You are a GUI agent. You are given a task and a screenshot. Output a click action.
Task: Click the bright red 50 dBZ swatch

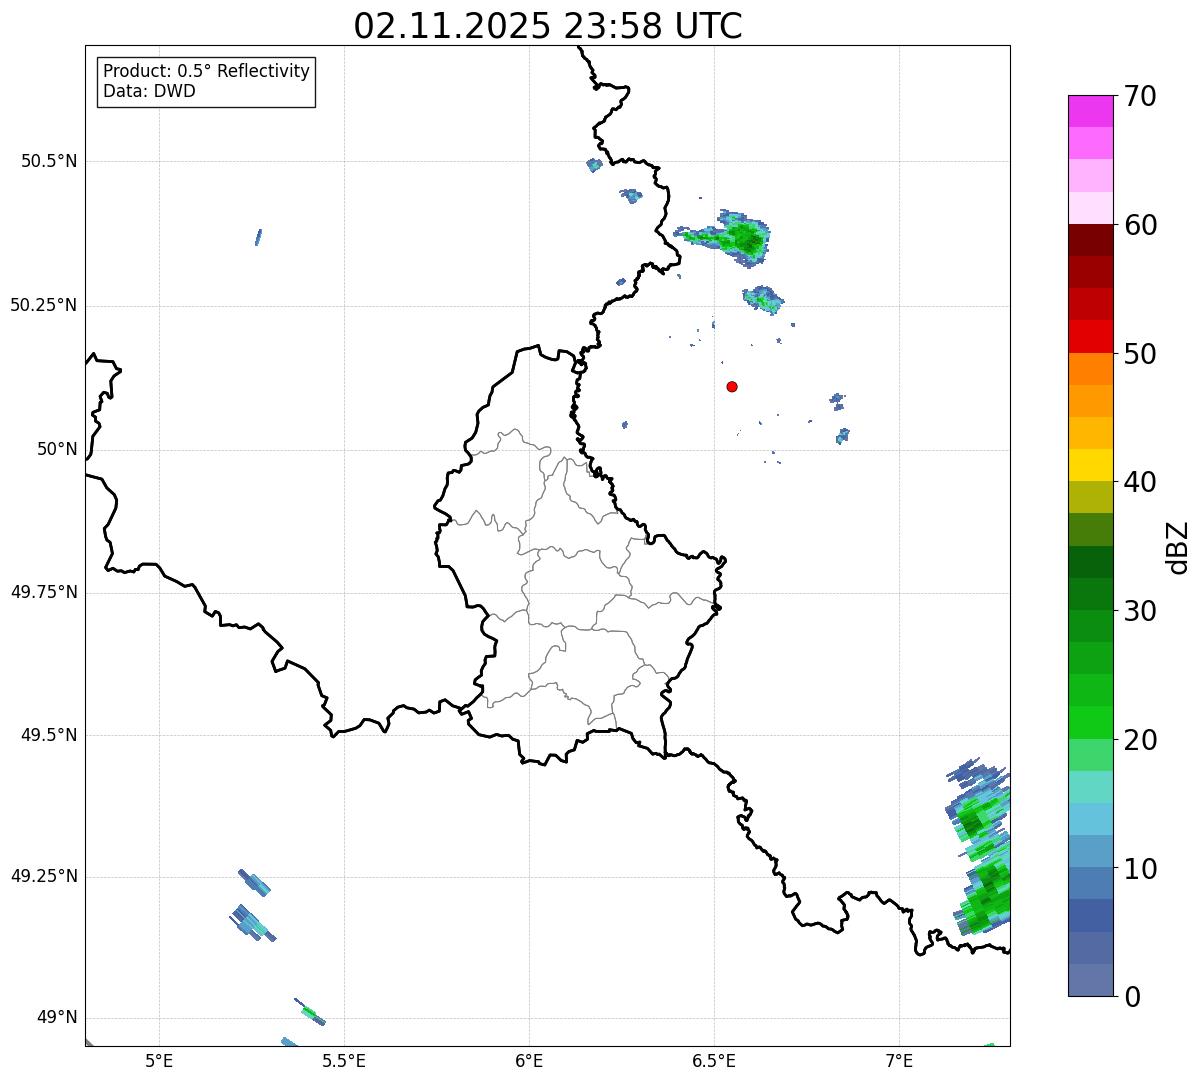1091,337
